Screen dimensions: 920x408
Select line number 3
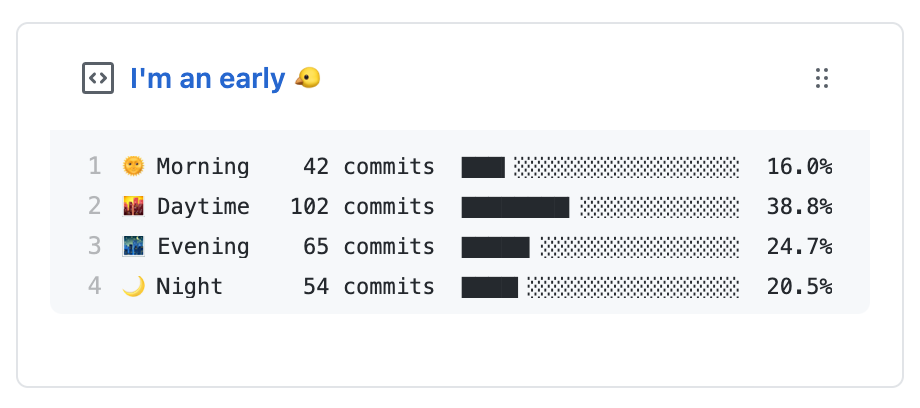[94, 247]
